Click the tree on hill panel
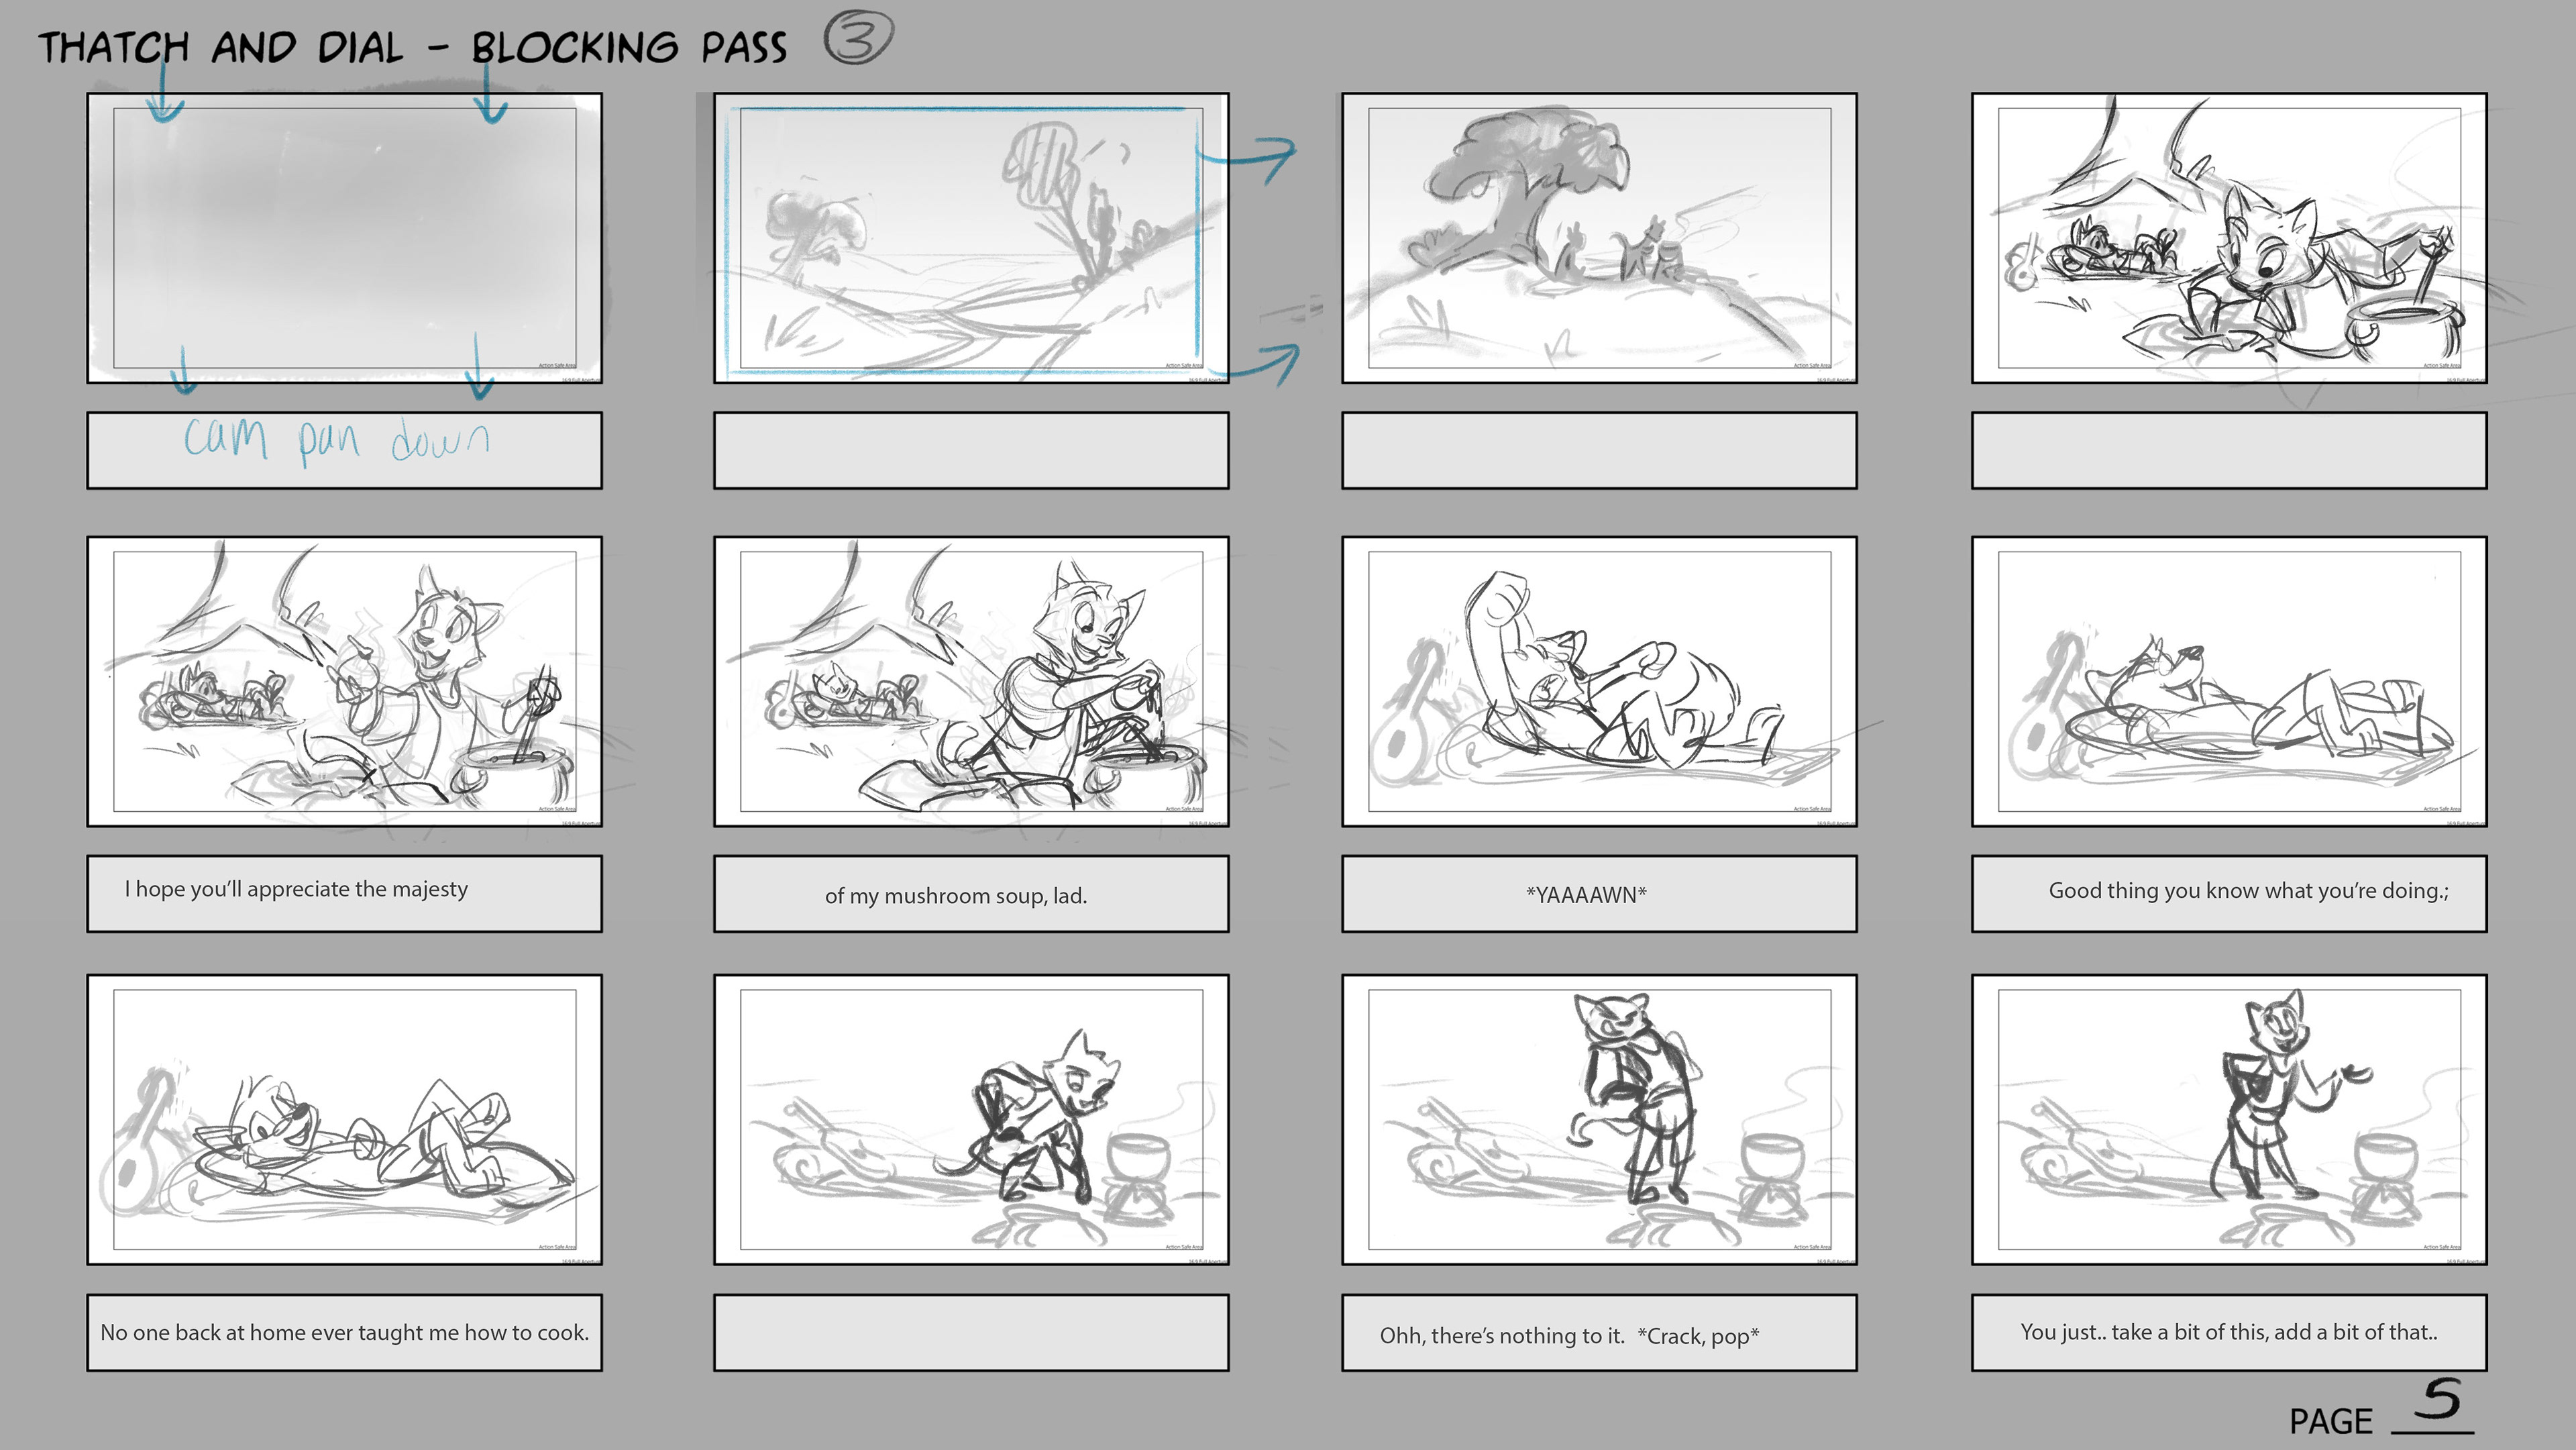 coord(1598,238)
